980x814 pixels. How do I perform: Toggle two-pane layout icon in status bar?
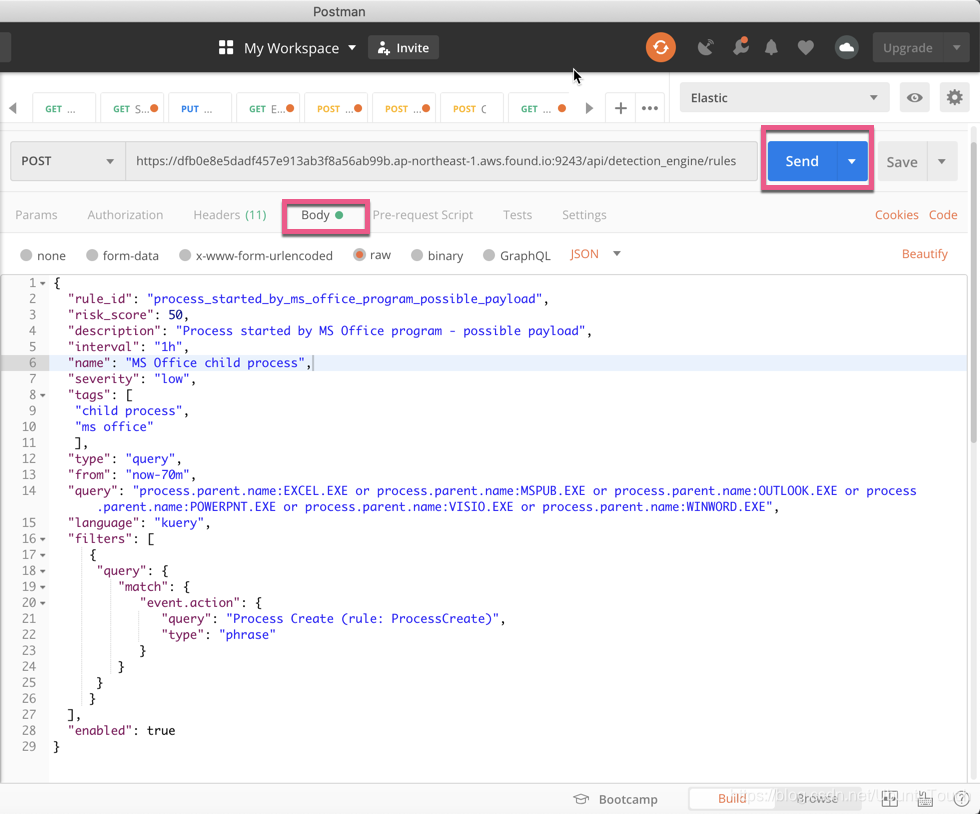(x=889, y=798)
